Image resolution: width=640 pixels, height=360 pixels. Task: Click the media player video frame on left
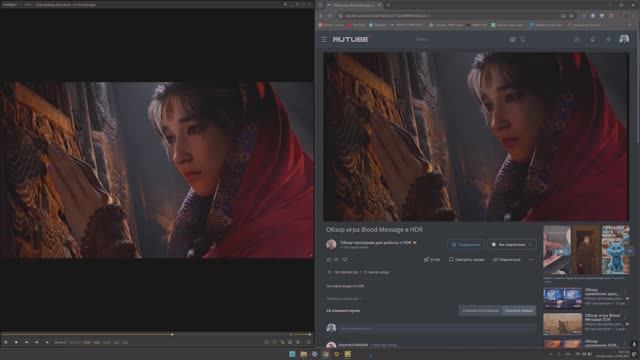[x=157, y=170]
